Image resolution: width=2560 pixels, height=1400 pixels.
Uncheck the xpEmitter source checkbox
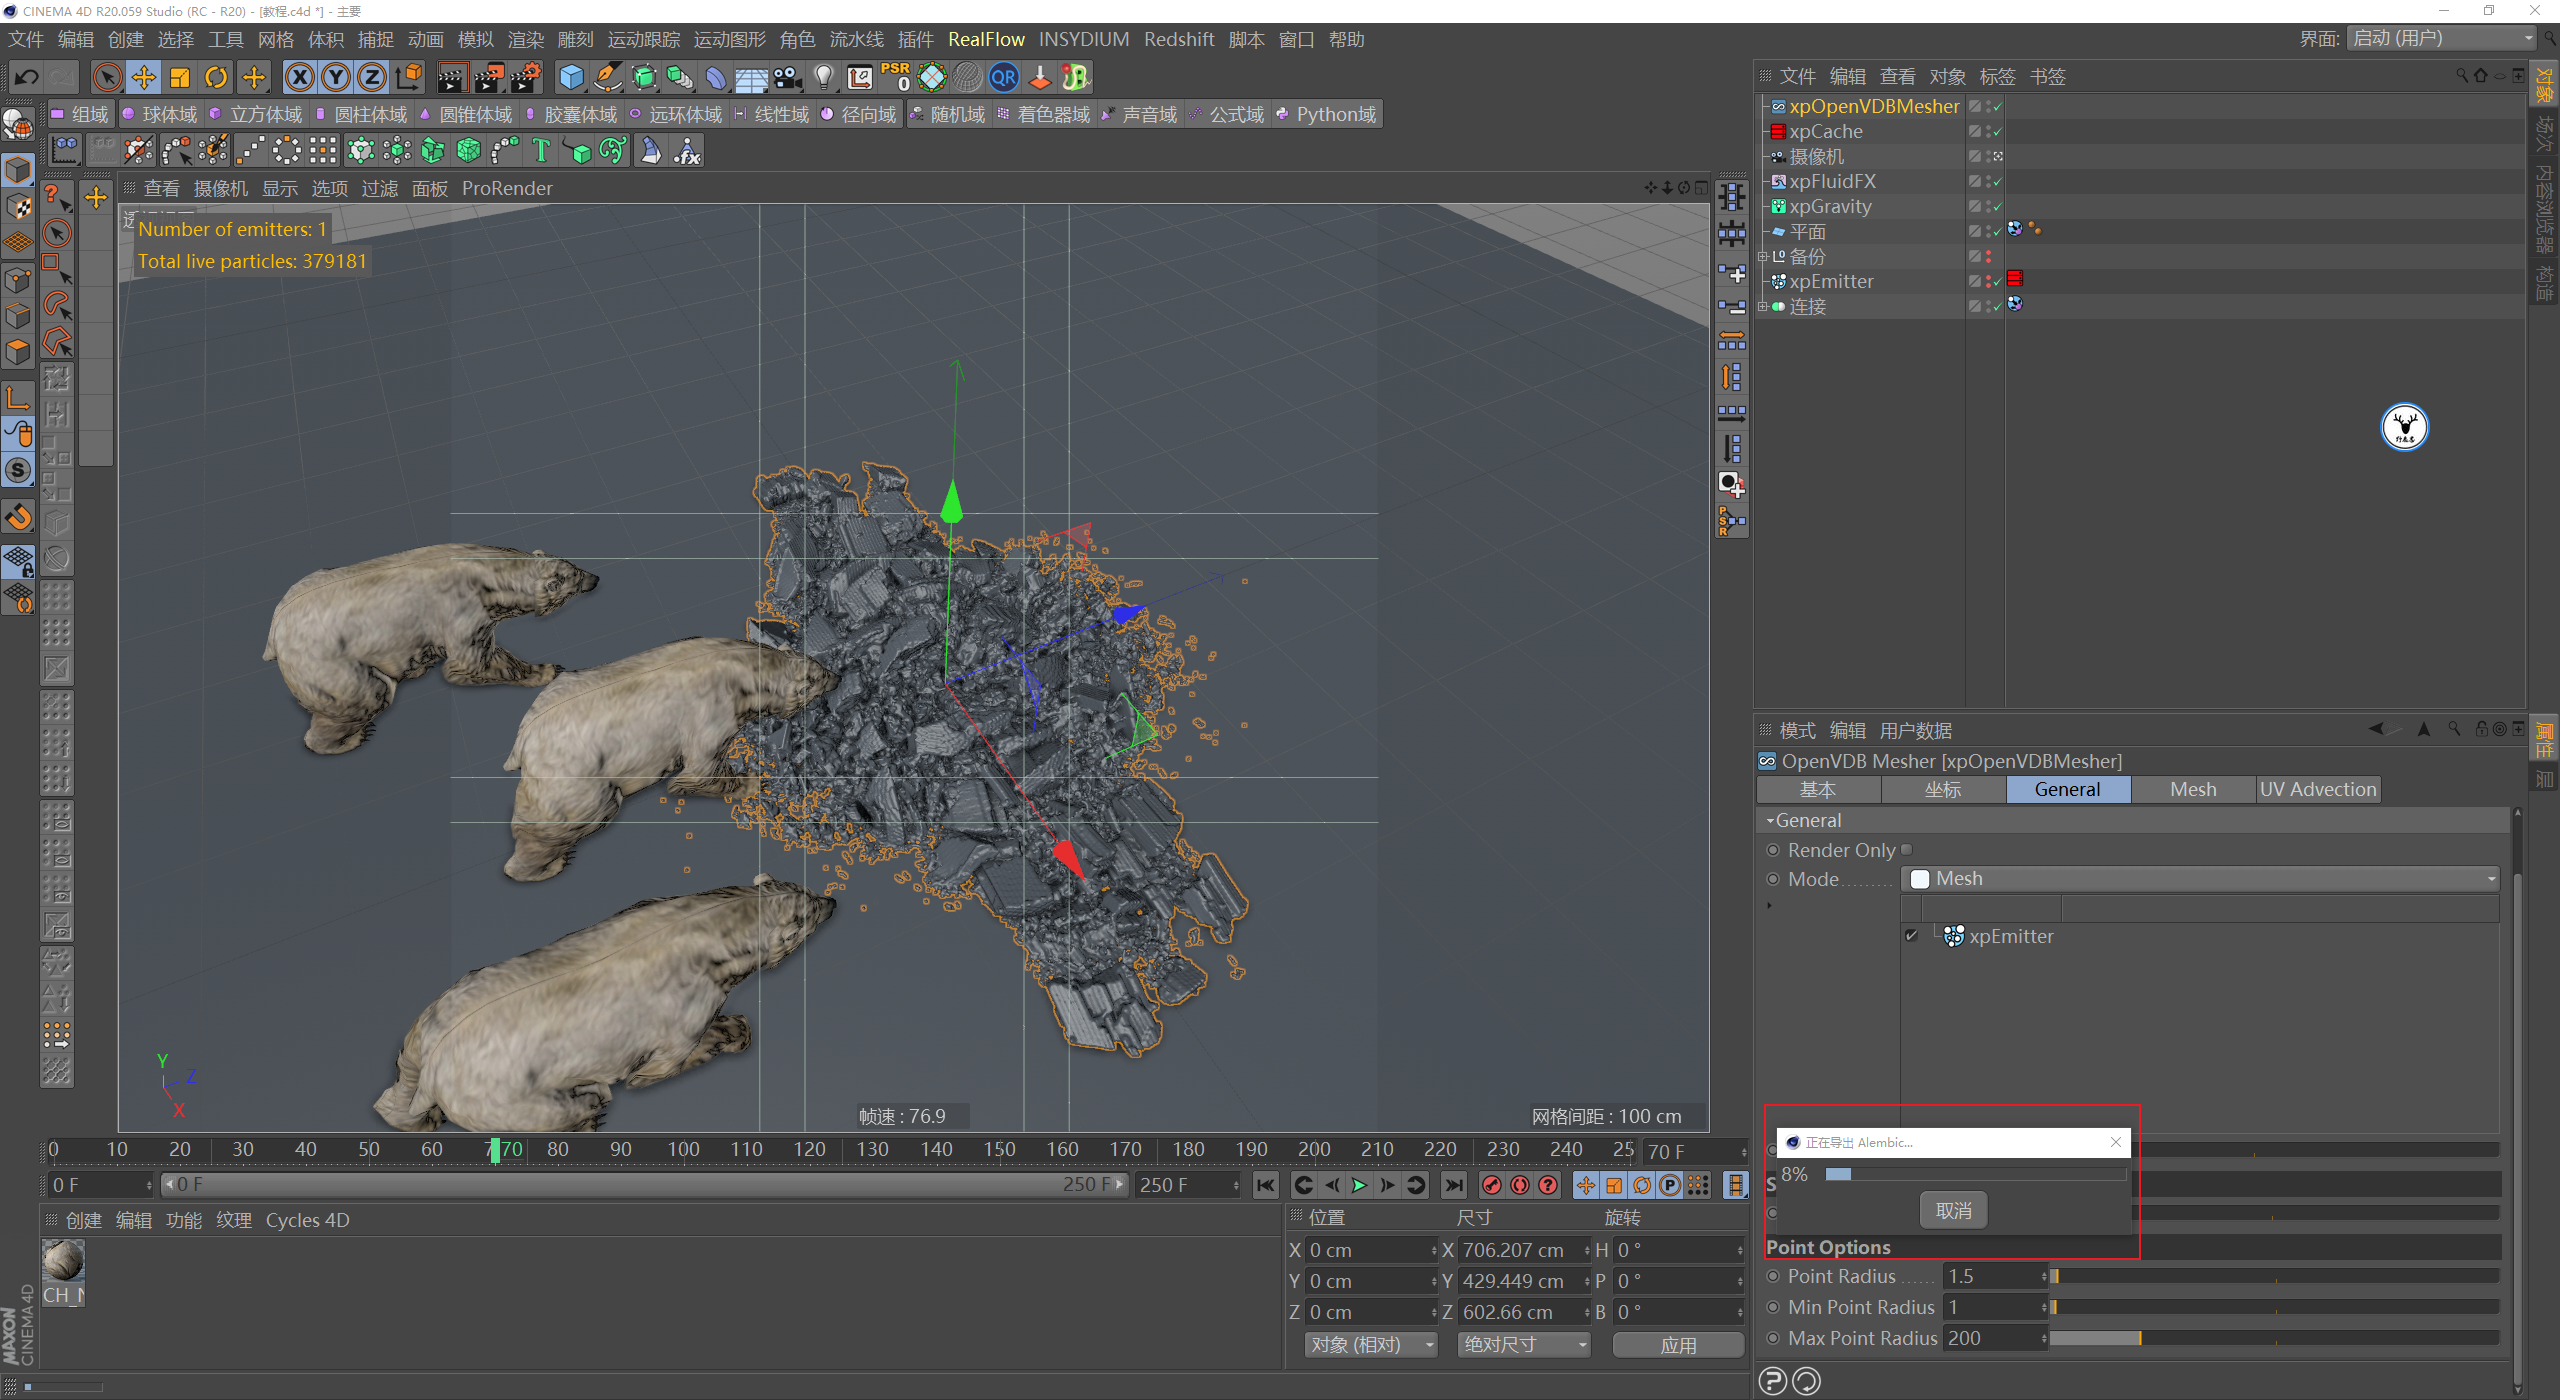pos(1911,936)
